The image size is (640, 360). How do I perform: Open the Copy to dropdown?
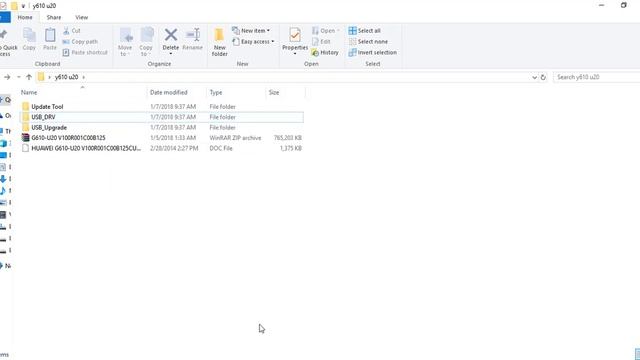[146, 42]
